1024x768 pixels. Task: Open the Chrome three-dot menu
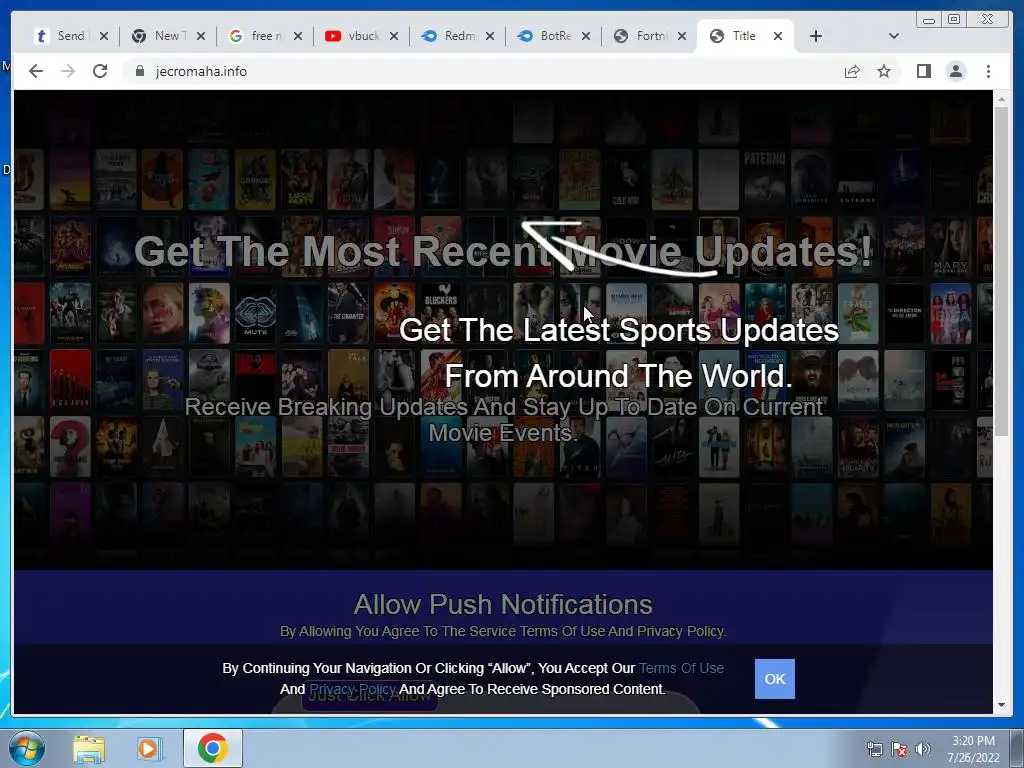(x=988, y=71)
